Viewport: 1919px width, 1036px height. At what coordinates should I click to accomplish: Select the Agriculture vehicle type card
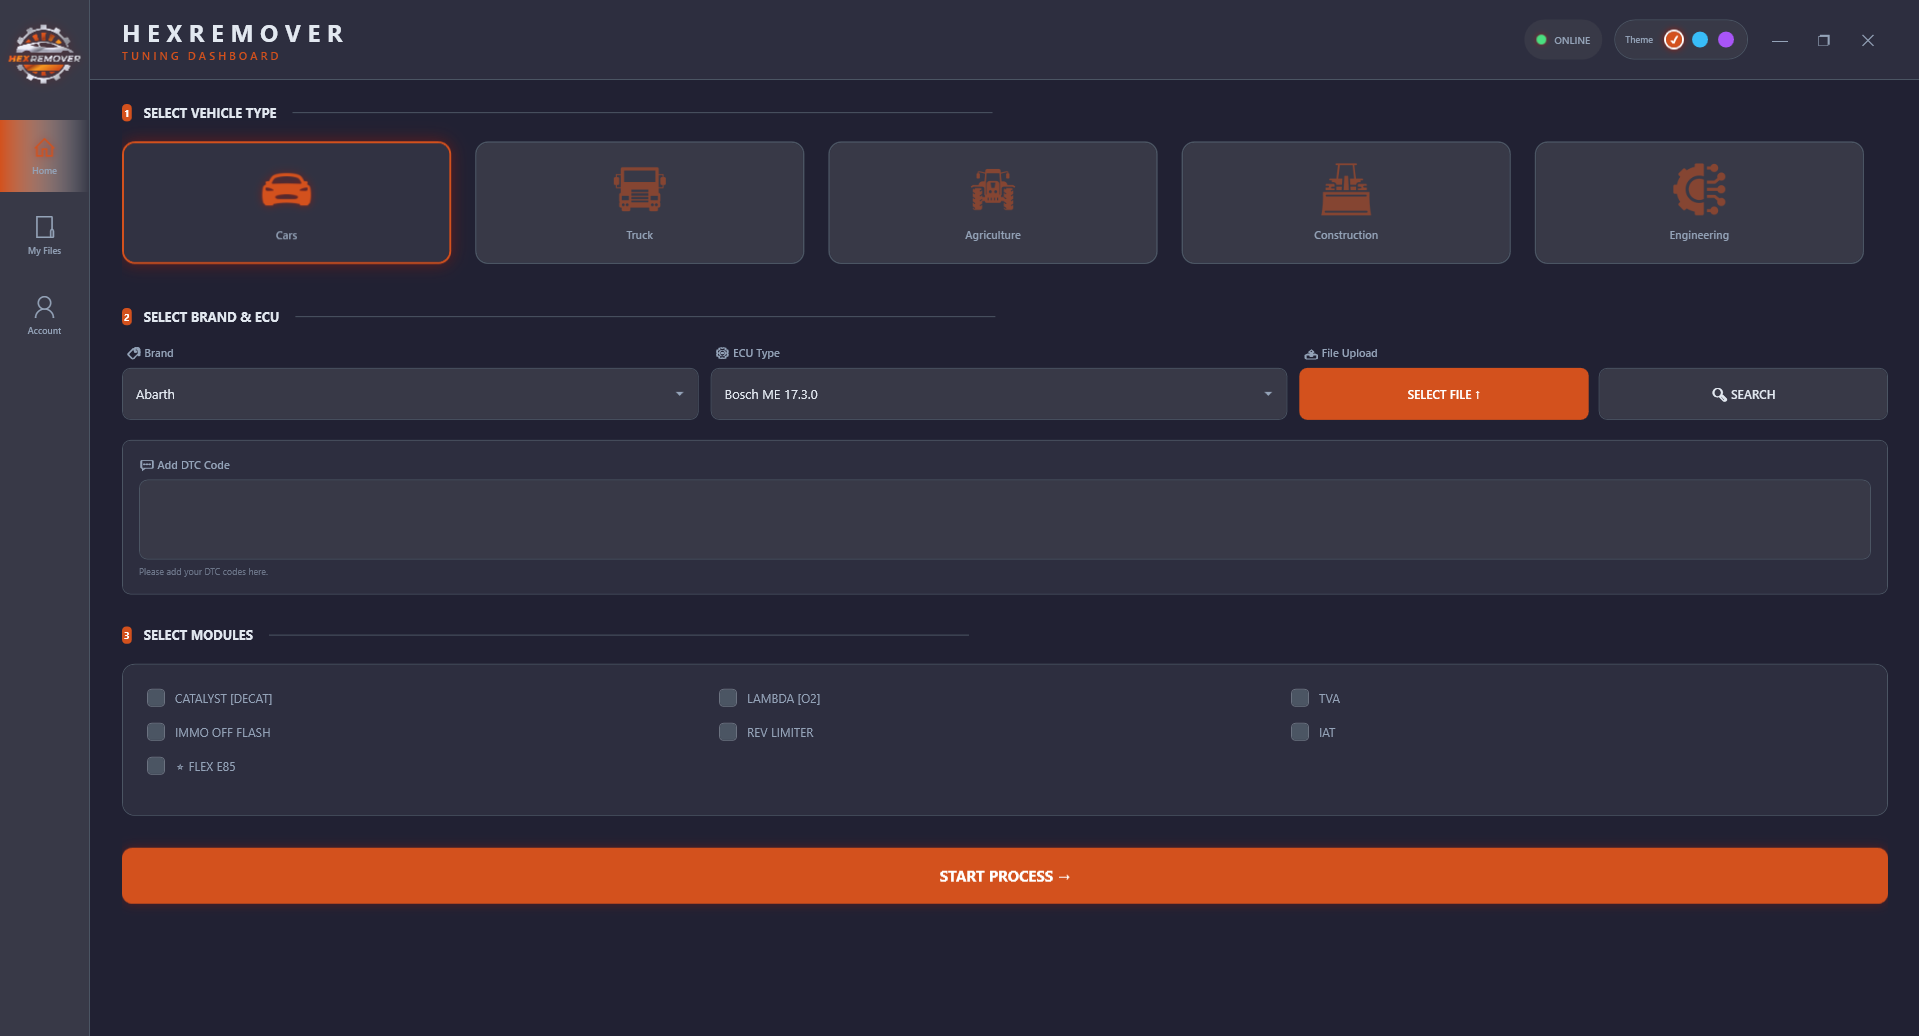(992, 203)
